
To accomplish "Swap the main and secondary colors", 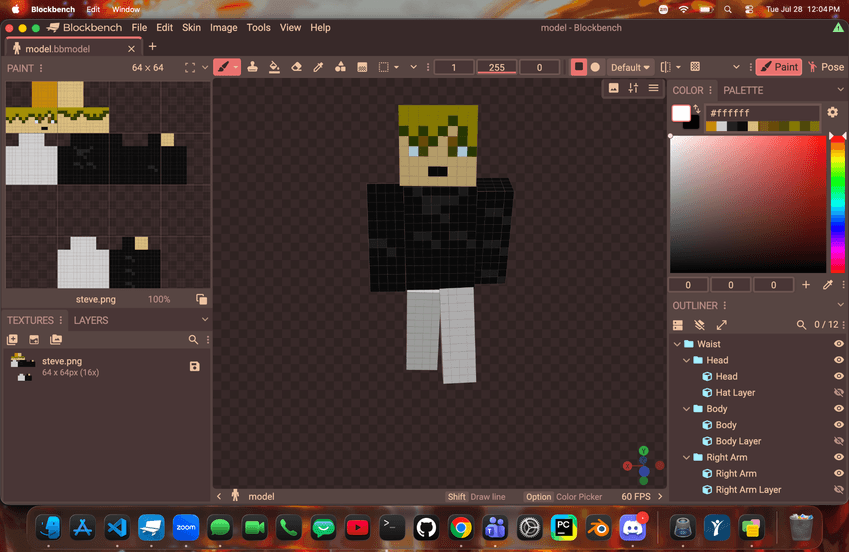I will coord(697,109).
